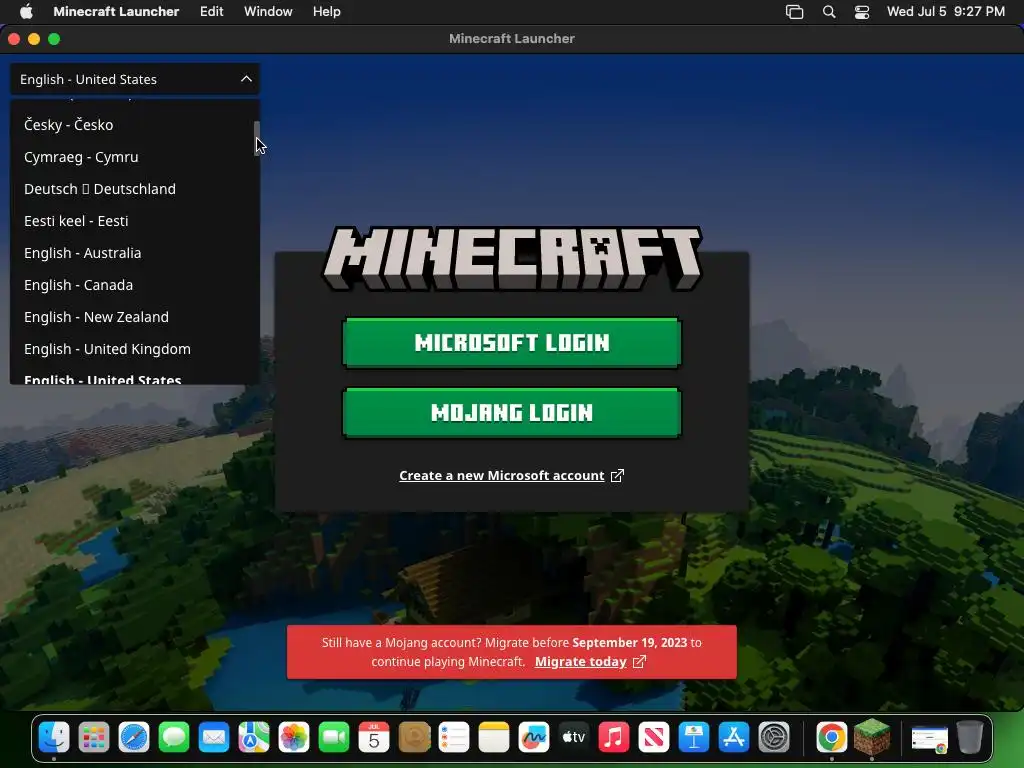1024x768 pixels.
Task: Click the Mojang Login button
Action: 512,413
